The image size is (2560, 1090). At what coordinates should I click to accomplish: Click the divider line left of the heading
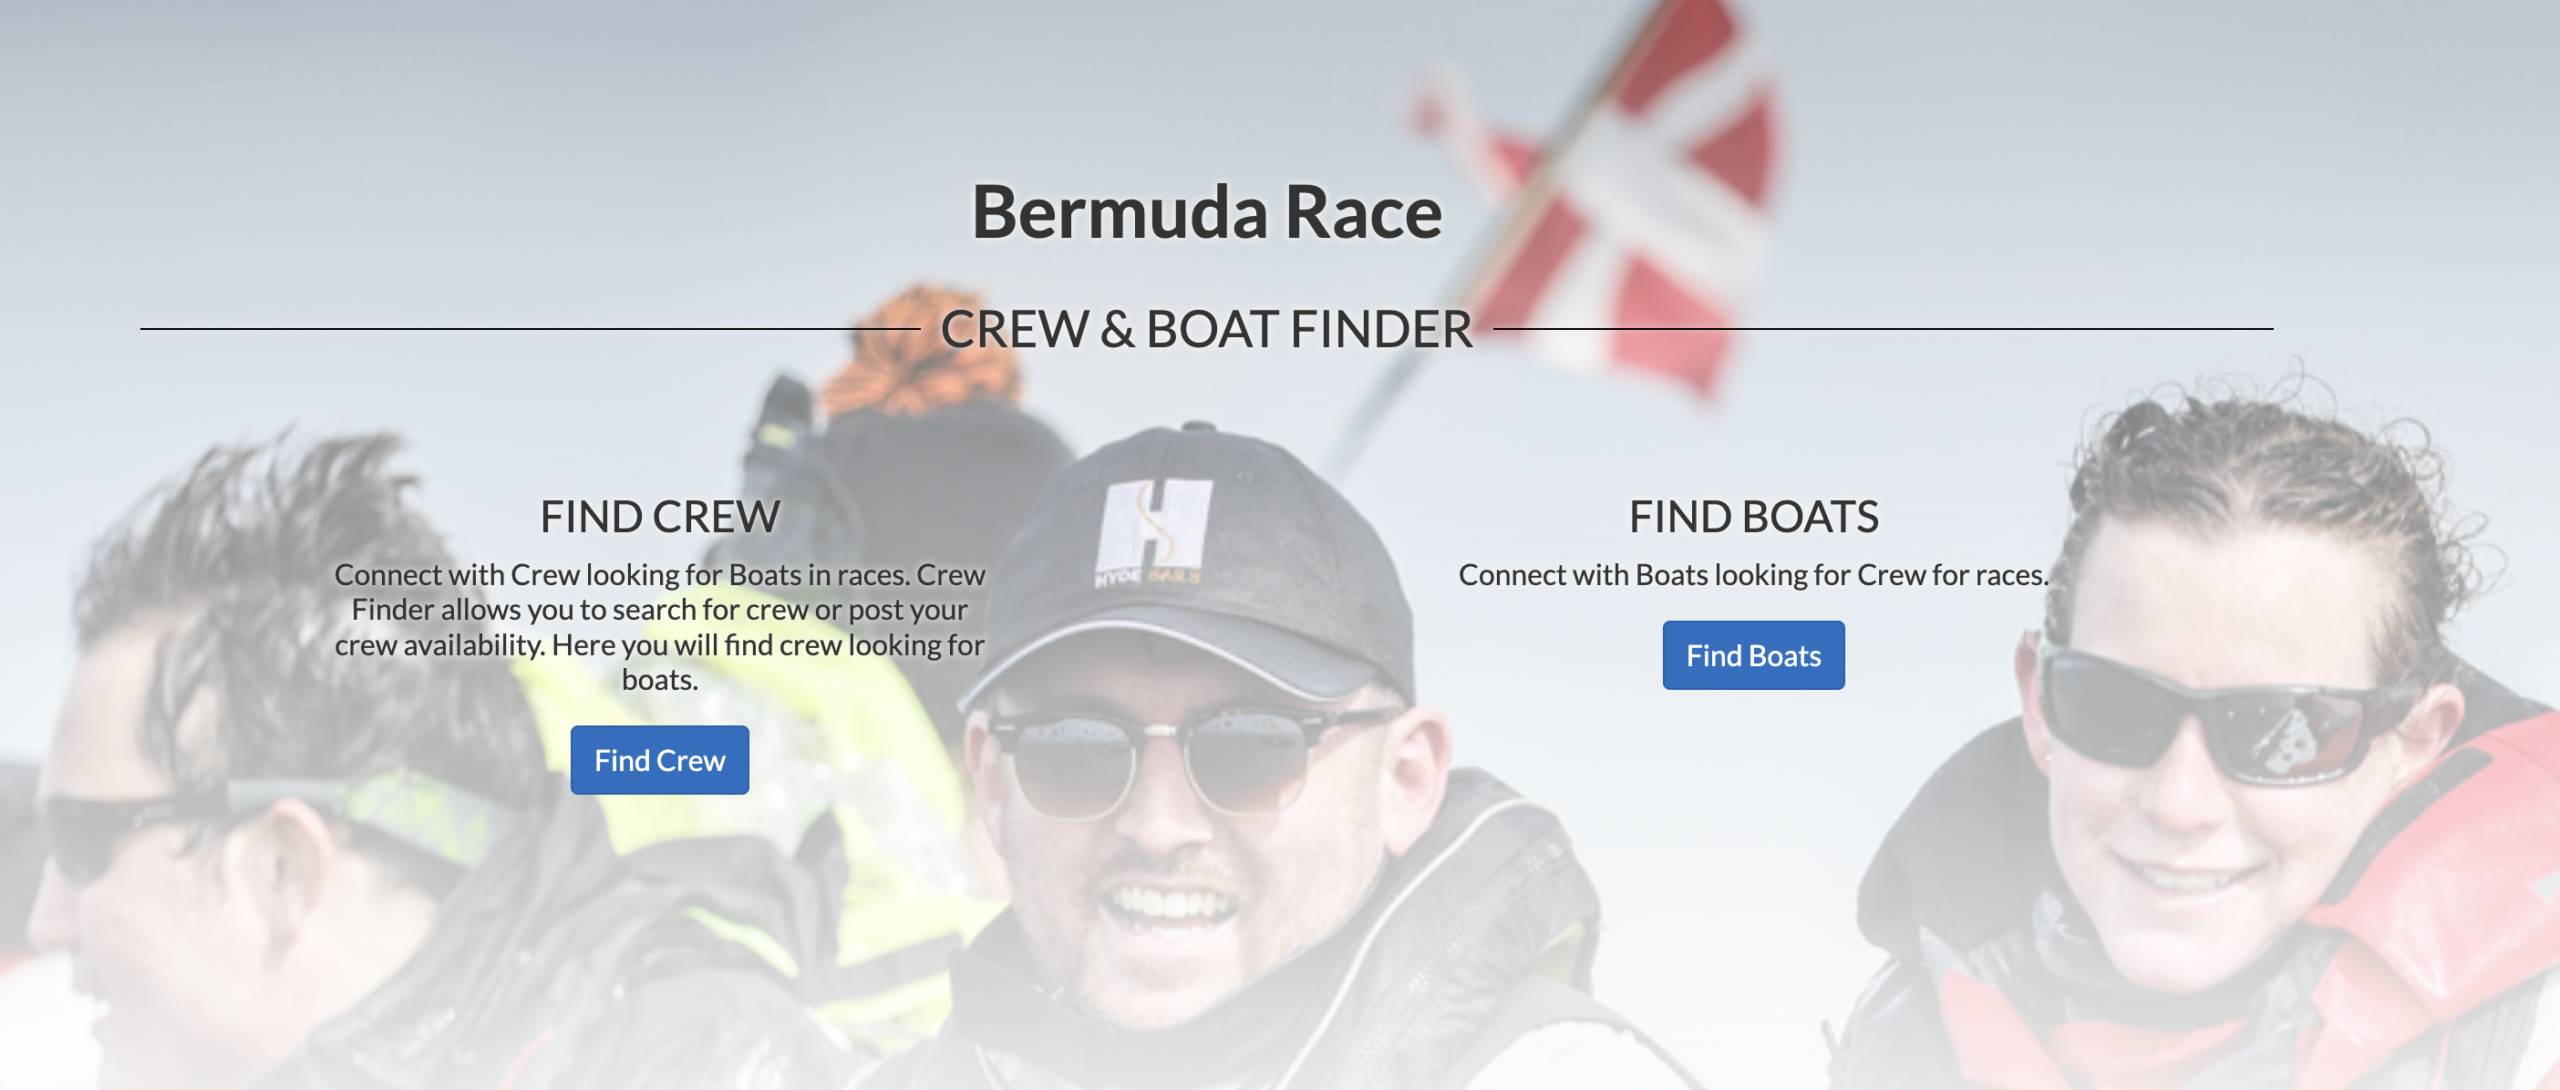(x=530, y=328)
